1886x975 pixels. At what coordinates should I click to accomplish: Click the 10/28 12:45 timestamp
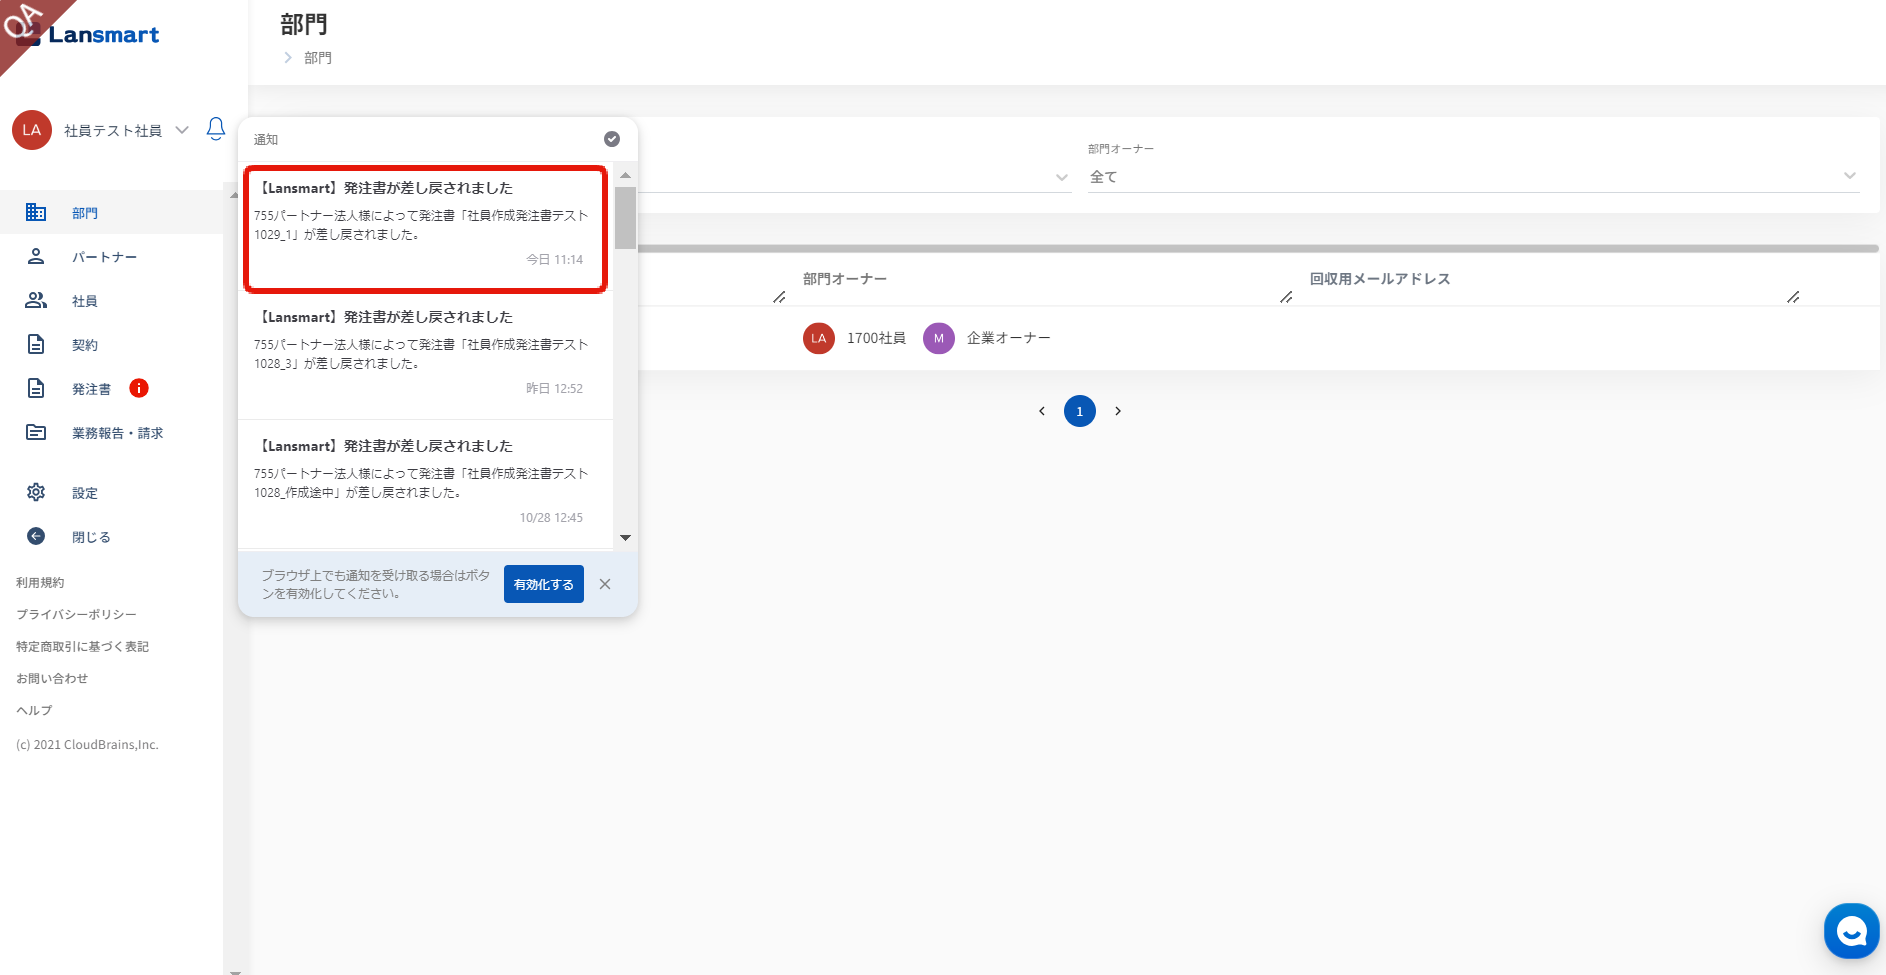click(551, 517)
